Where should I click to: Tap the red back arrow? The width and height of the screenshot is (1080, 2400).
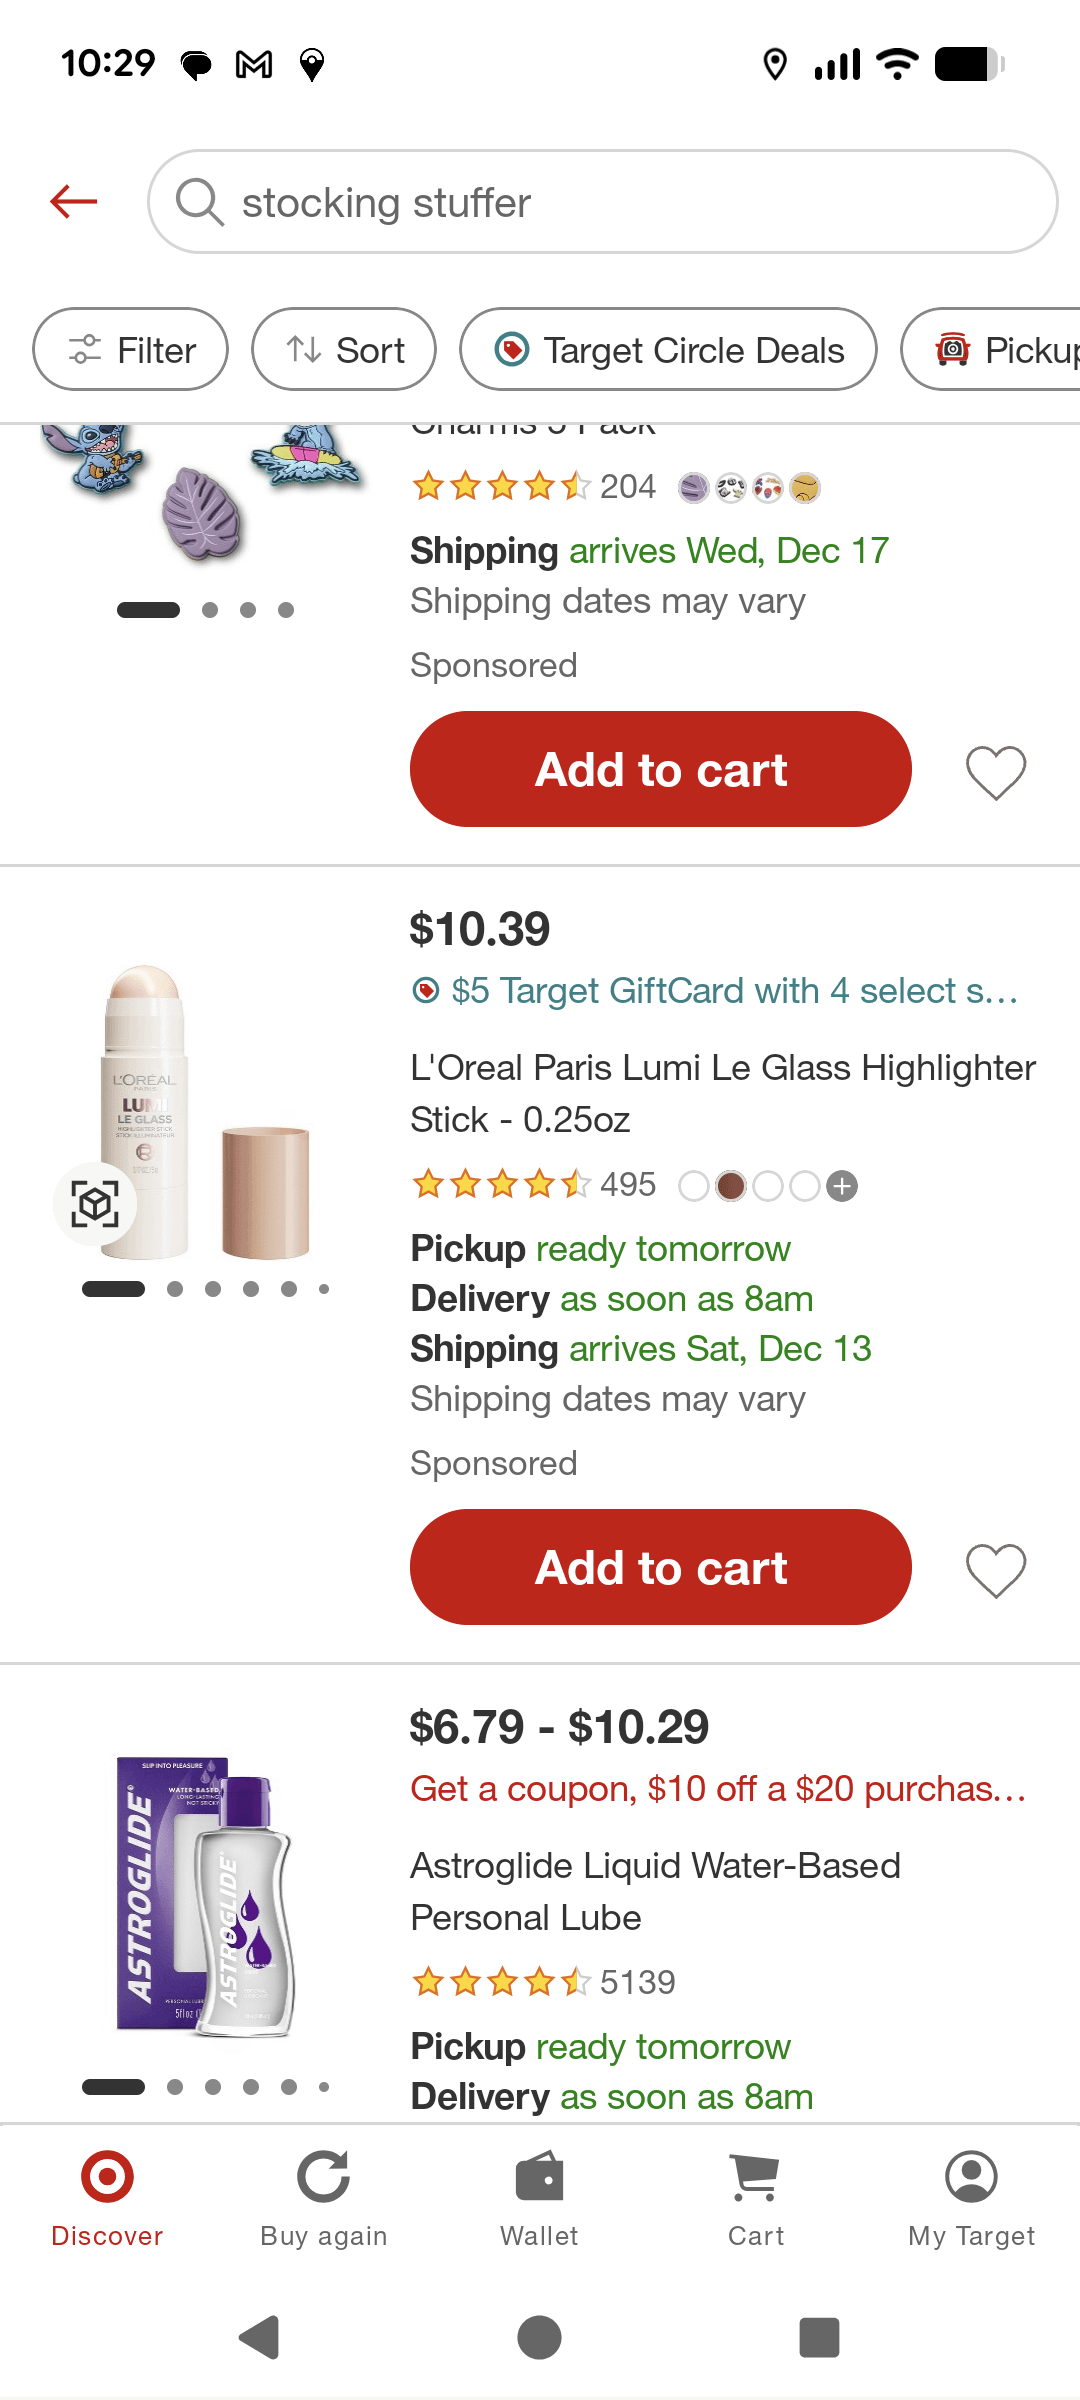click(74, 202)
